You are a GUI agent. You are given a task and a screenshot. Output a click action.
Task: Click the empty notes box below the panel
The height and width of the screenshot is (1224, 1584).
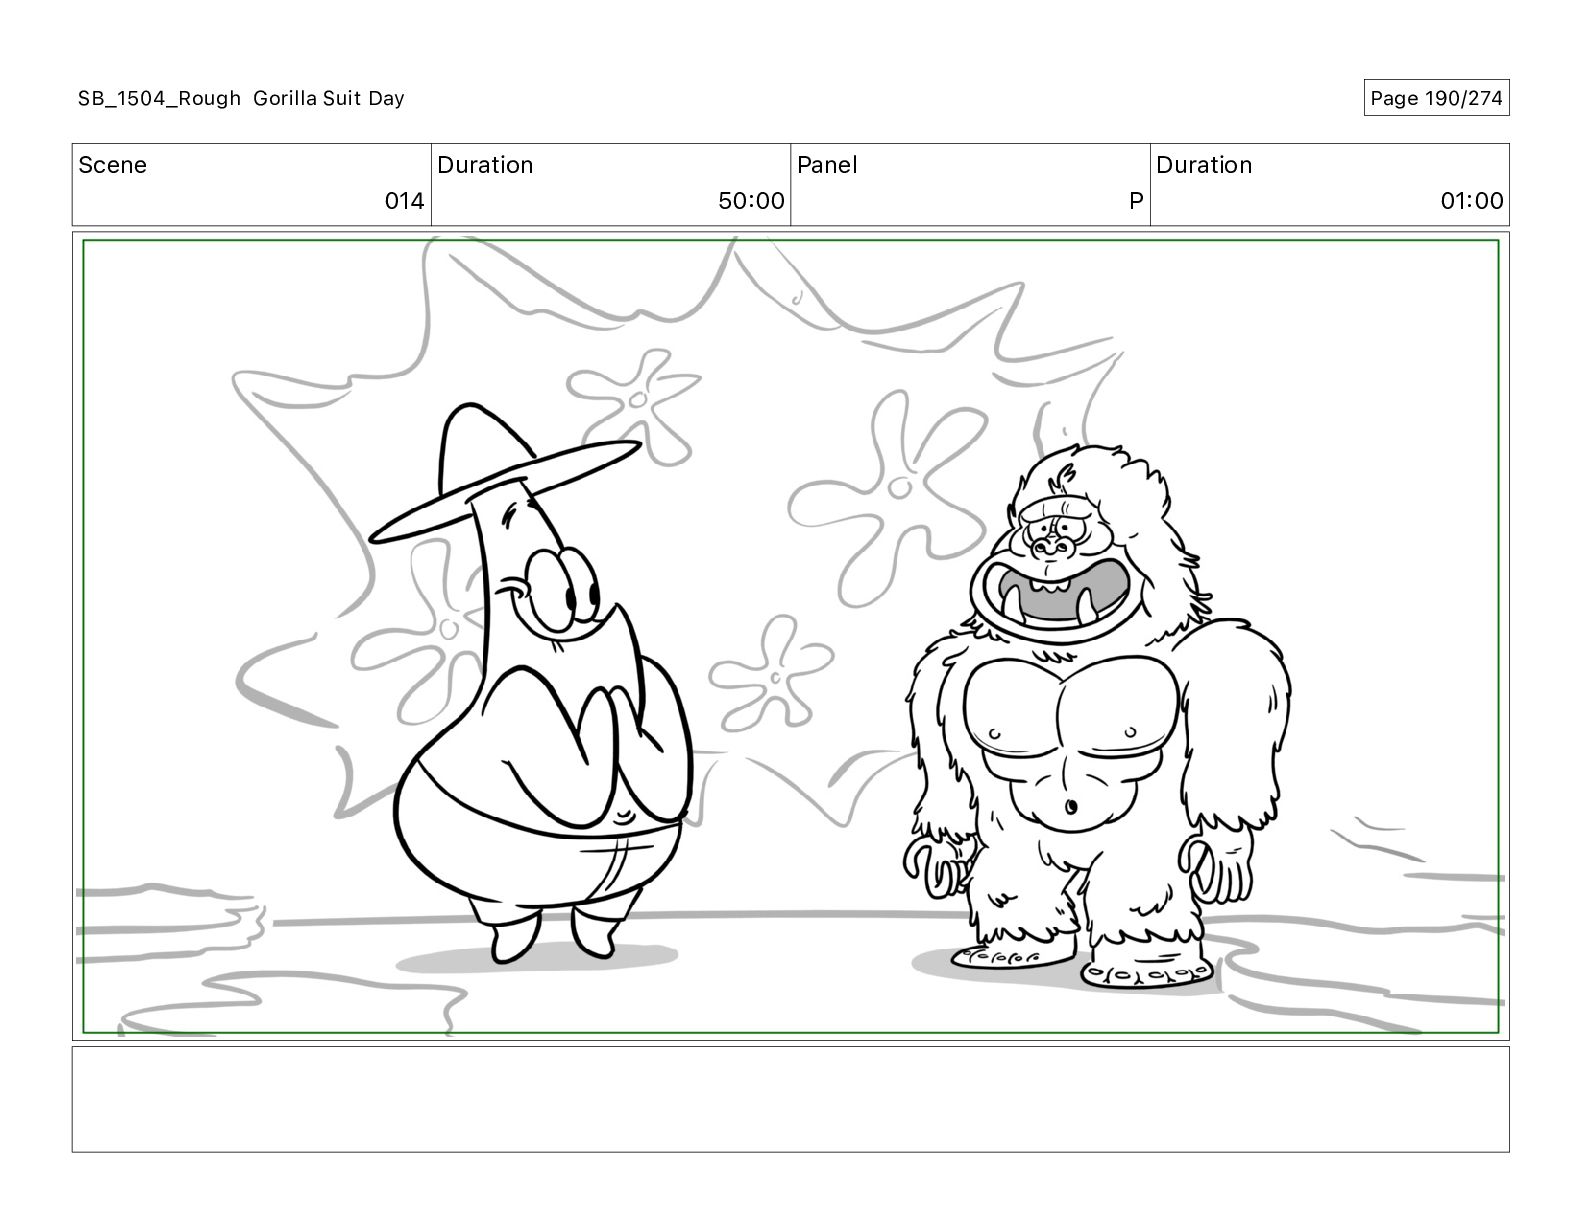pos(791,1099)
